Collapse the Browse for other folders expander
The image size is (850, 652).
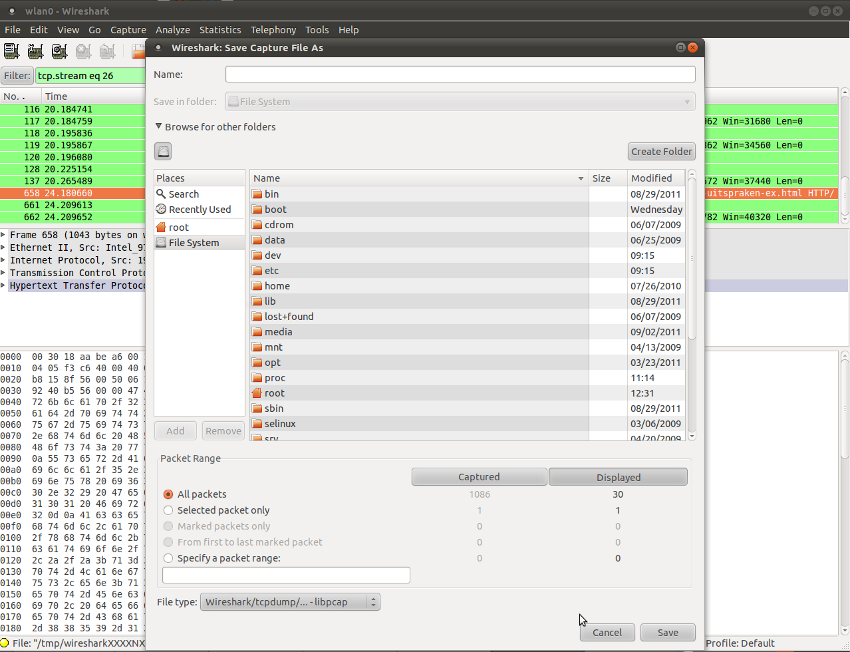pos(159,126)
